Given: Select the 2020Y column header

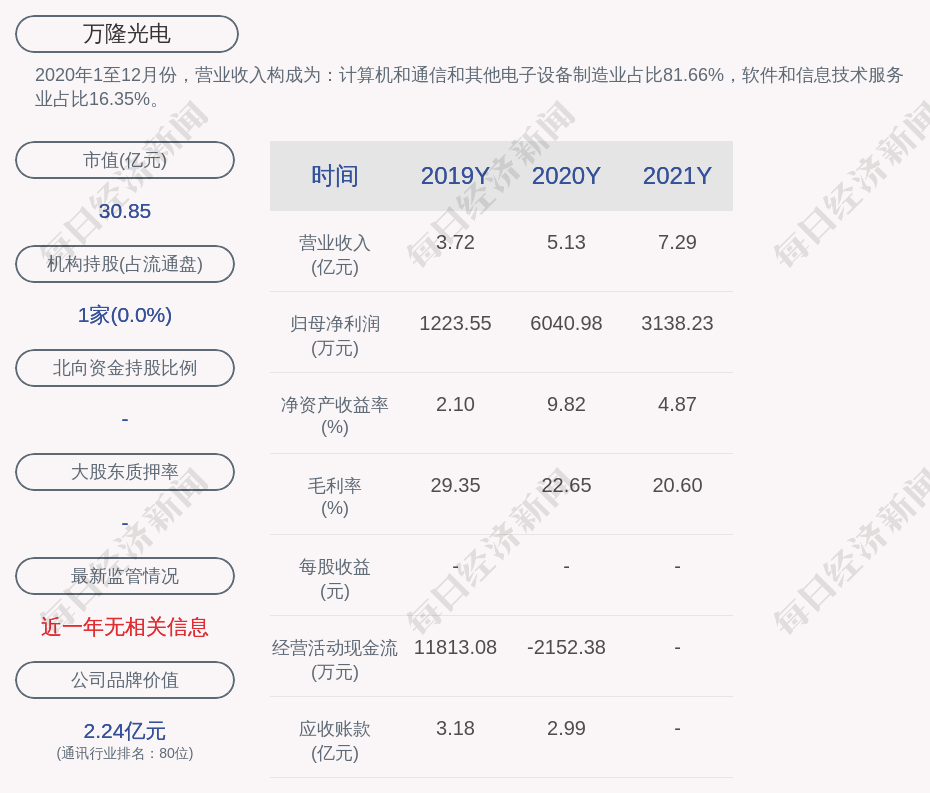Looking at the screenshot, I should 566,176.
